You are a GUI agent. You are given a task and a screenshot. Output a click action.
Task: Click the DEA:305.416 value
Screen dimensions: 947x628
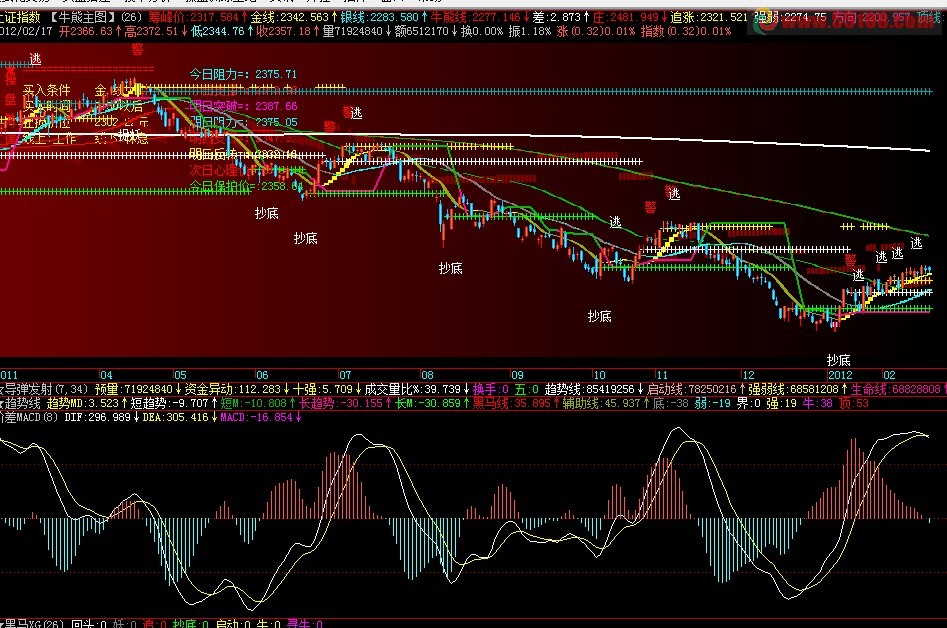point(179,417)
